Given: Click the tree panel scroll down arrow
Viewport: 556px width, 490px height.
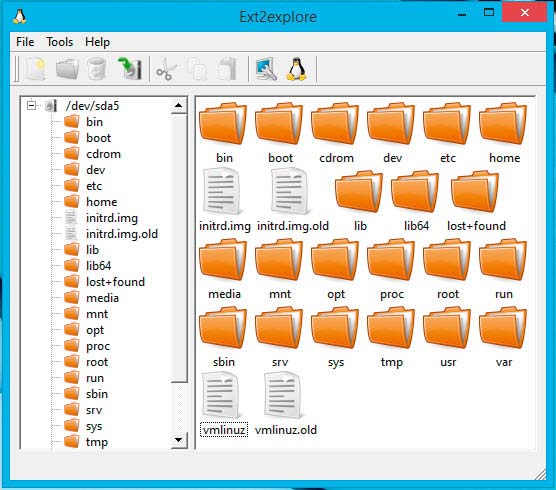Looking at the screenshot, I should pyautogui.click(x=178, y=440).
